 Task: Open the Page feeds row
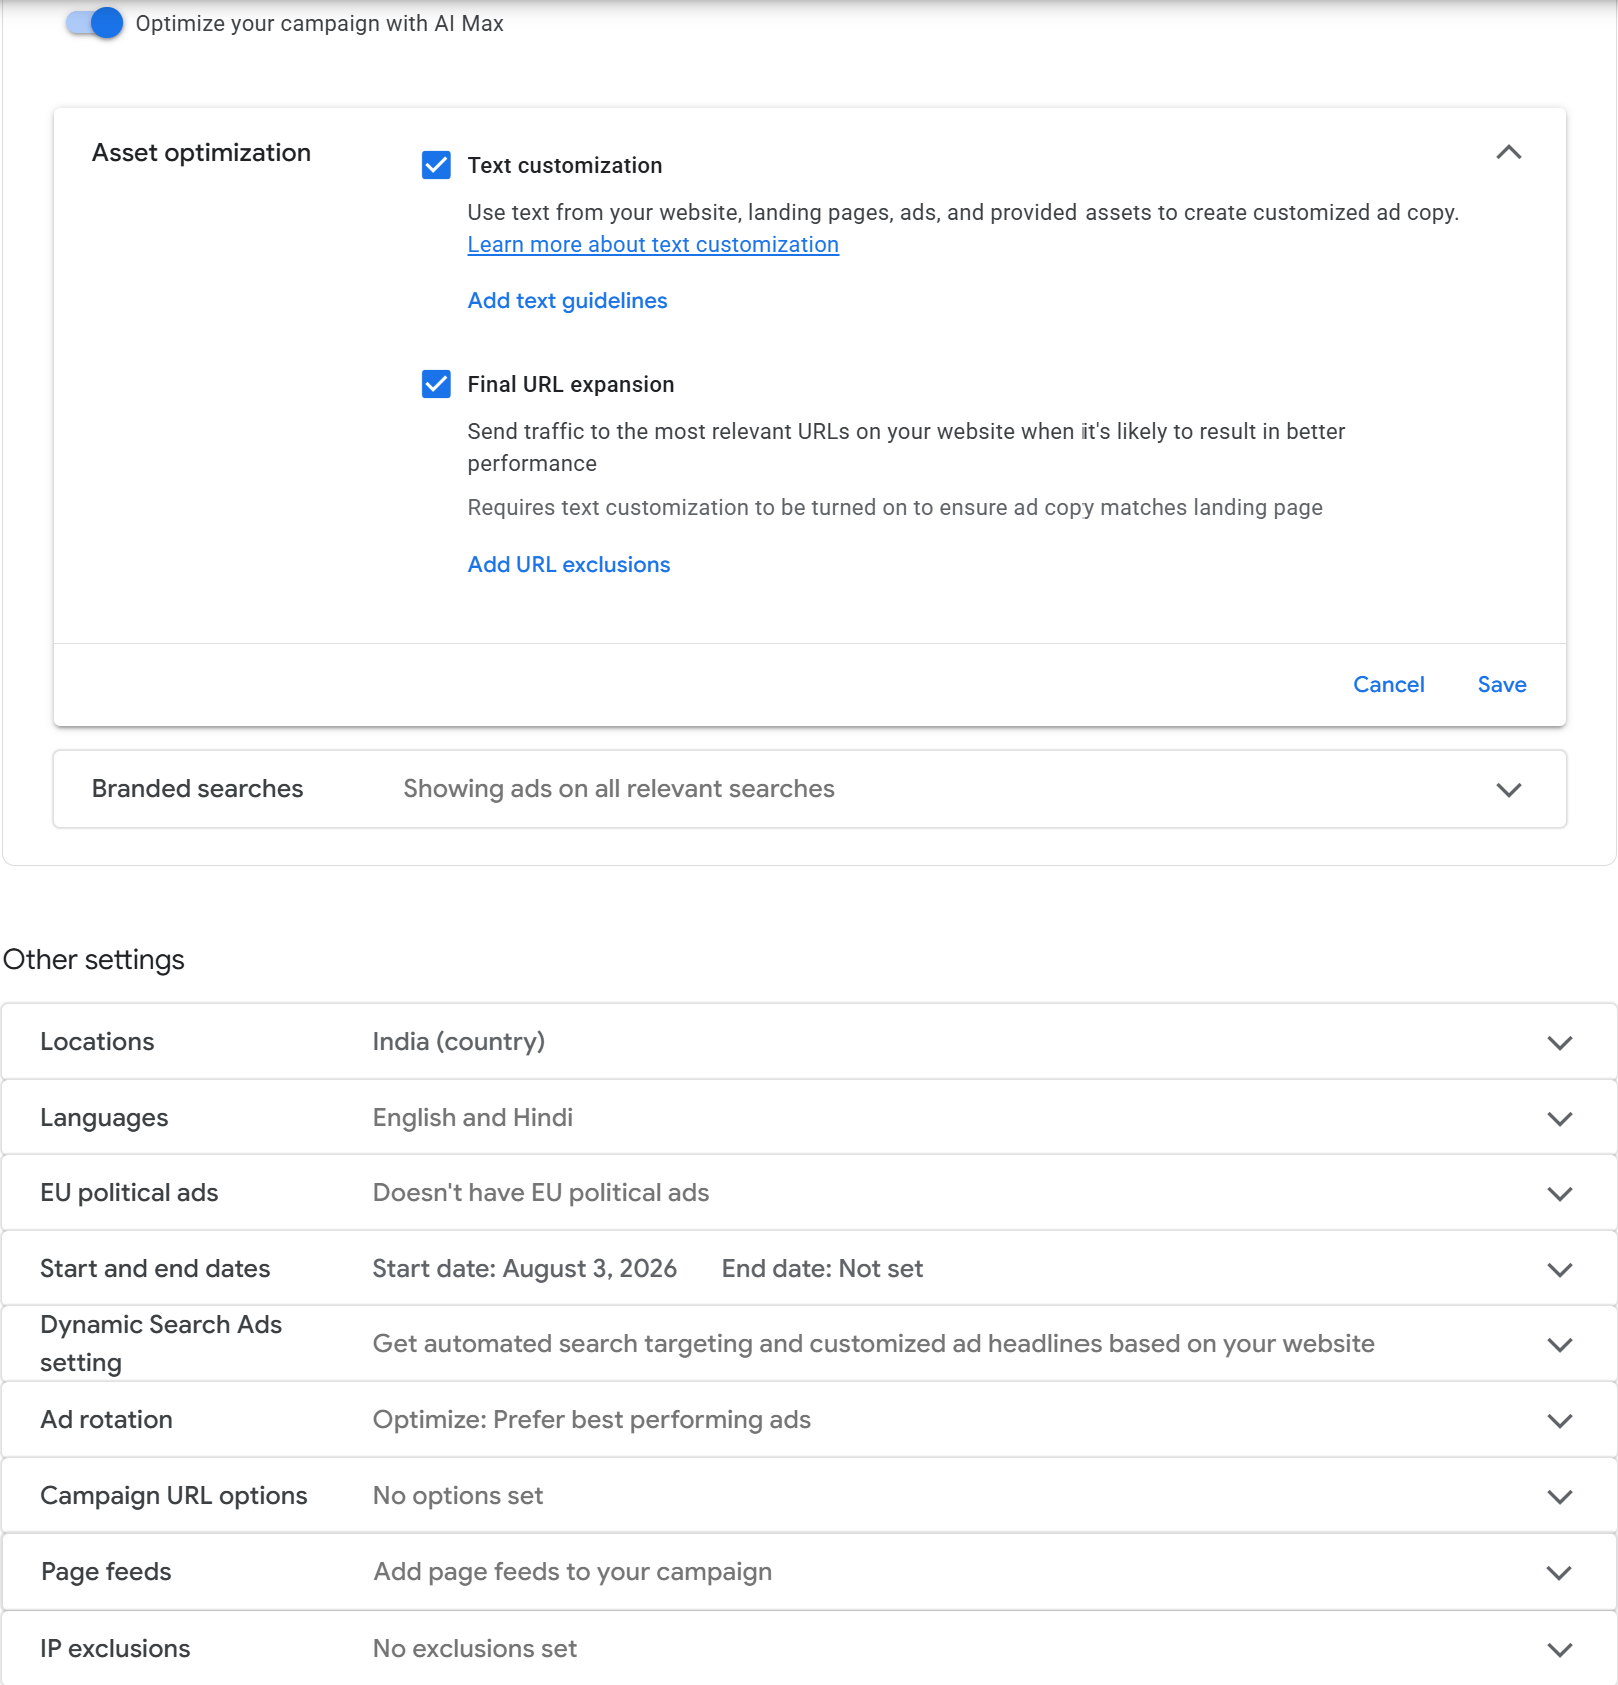click(x=809, y=1572)
